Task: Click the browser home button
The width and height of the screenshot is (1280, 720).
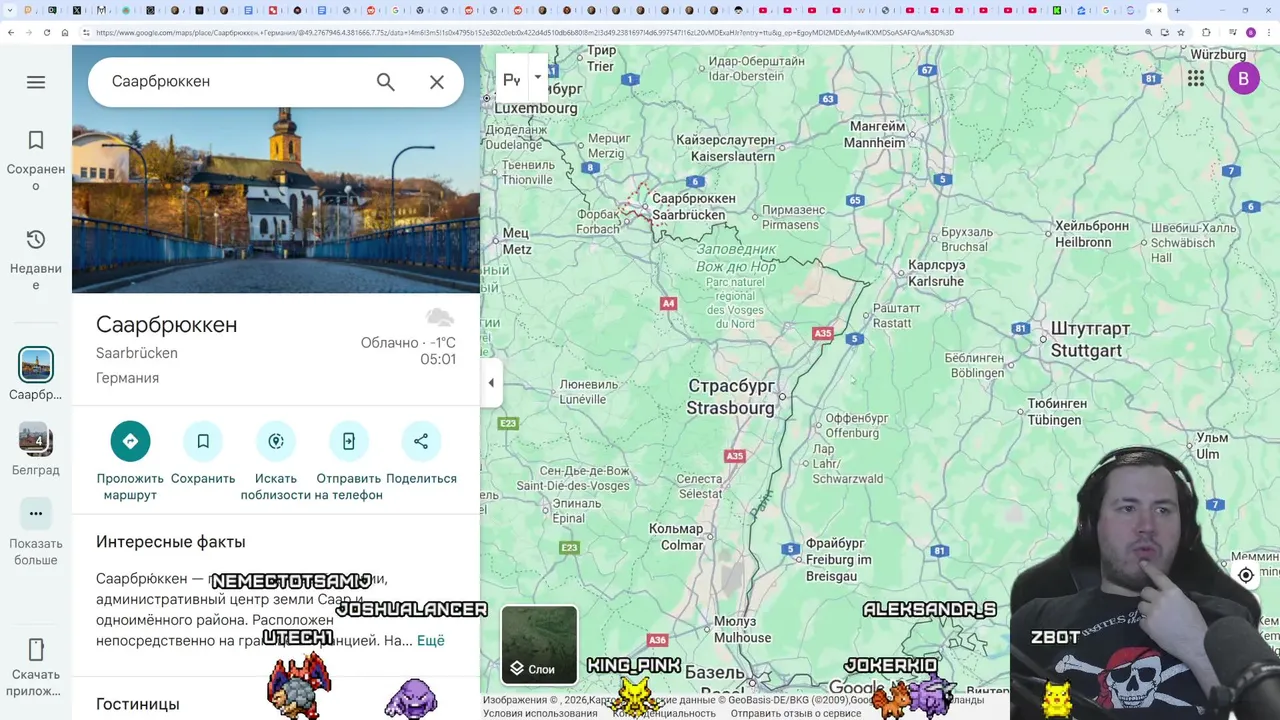Action: tap(65, 32)
